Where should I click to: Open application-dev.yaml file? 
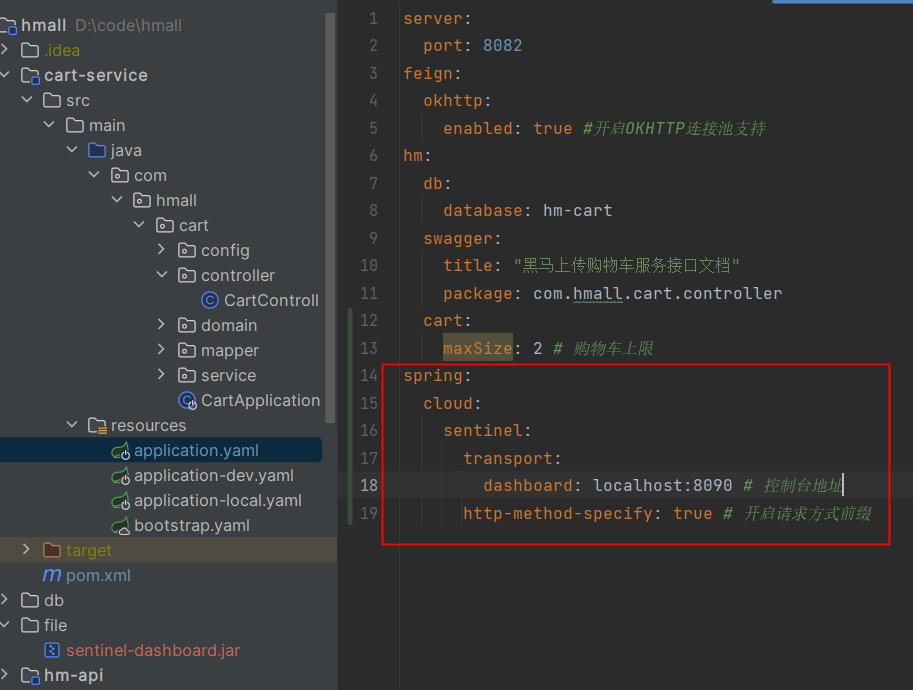click(213, 476)
